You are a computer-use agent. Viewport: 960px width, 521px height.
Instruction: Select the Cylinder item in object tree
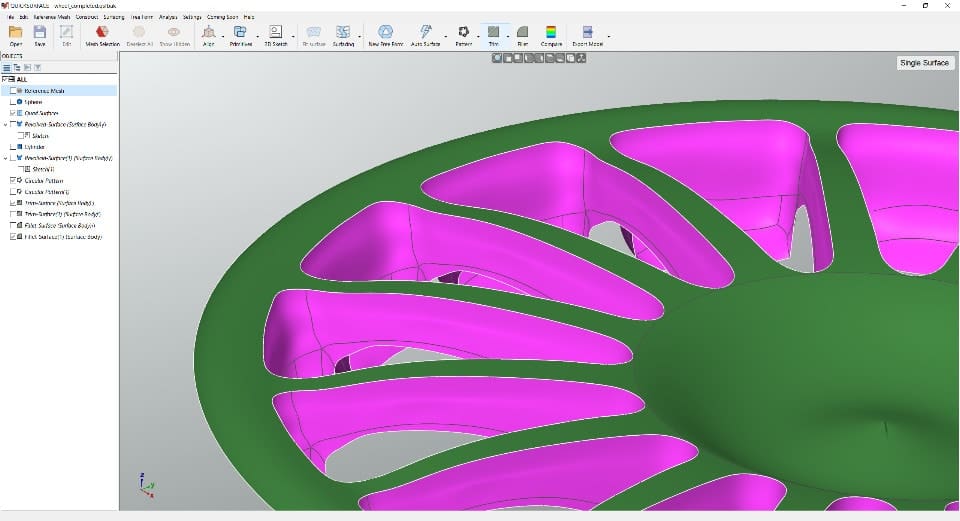click(34, 147)
